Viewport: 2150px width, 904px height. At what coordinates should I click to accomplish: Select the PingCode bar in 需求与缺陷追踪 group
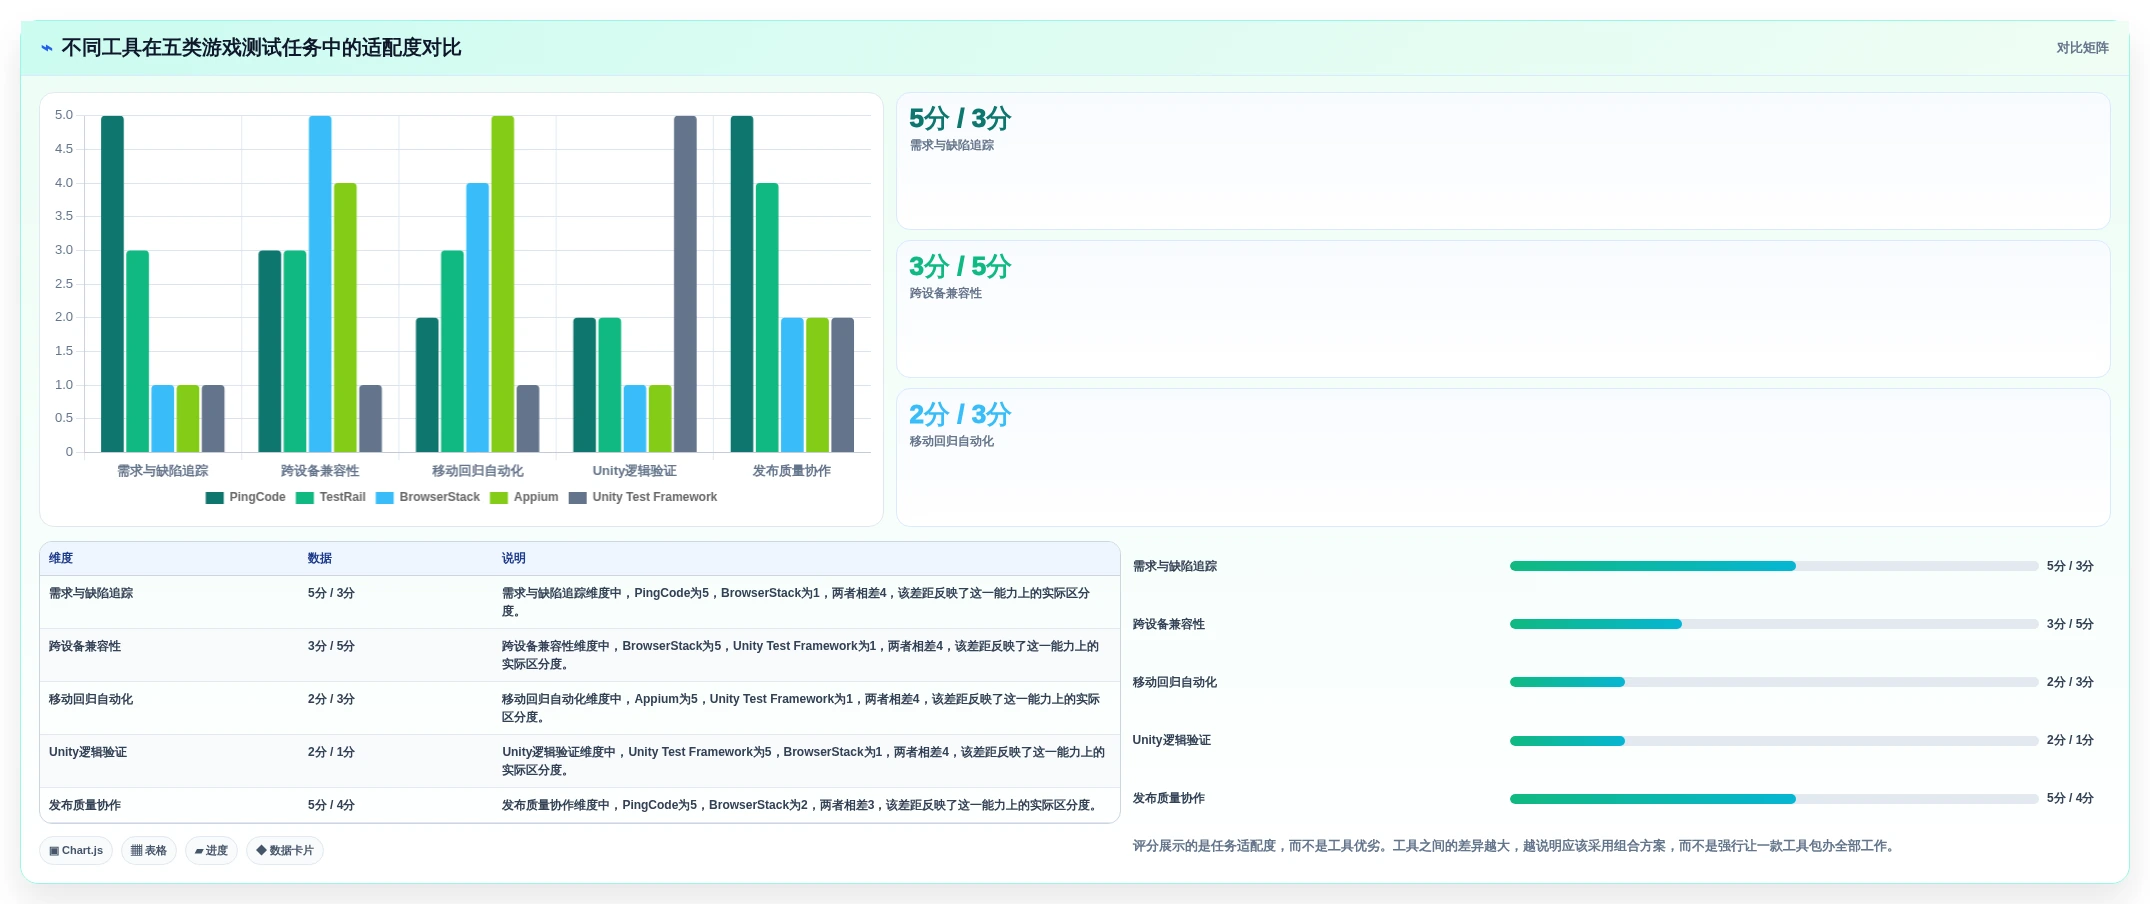112,284
